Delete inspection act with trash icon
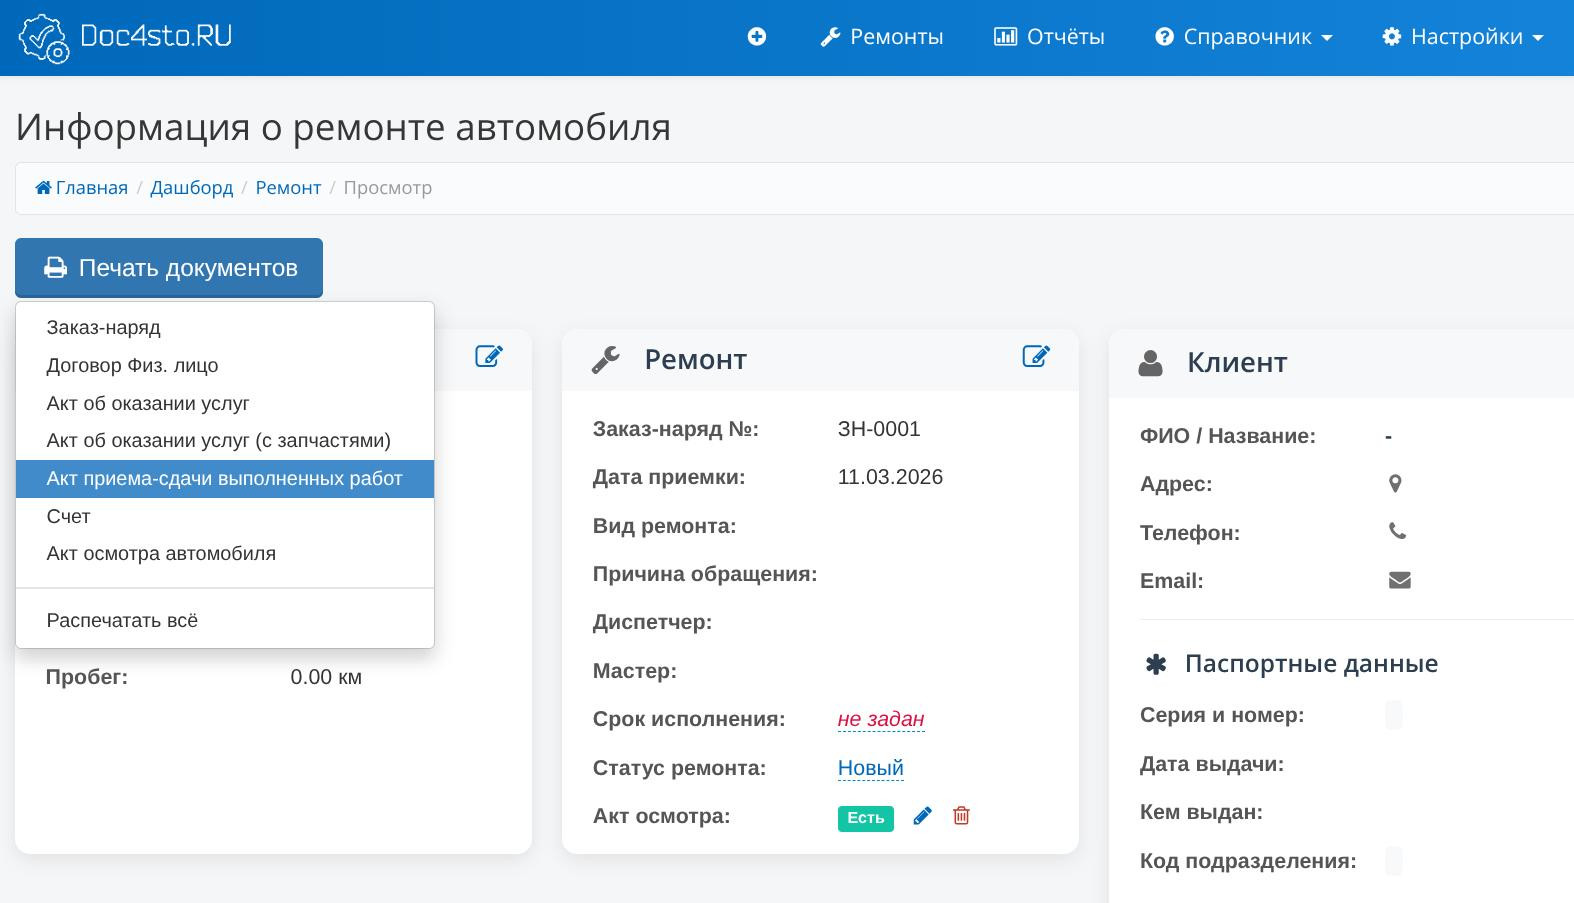This screenshot has width=1574, height=903. click(961, 816)
